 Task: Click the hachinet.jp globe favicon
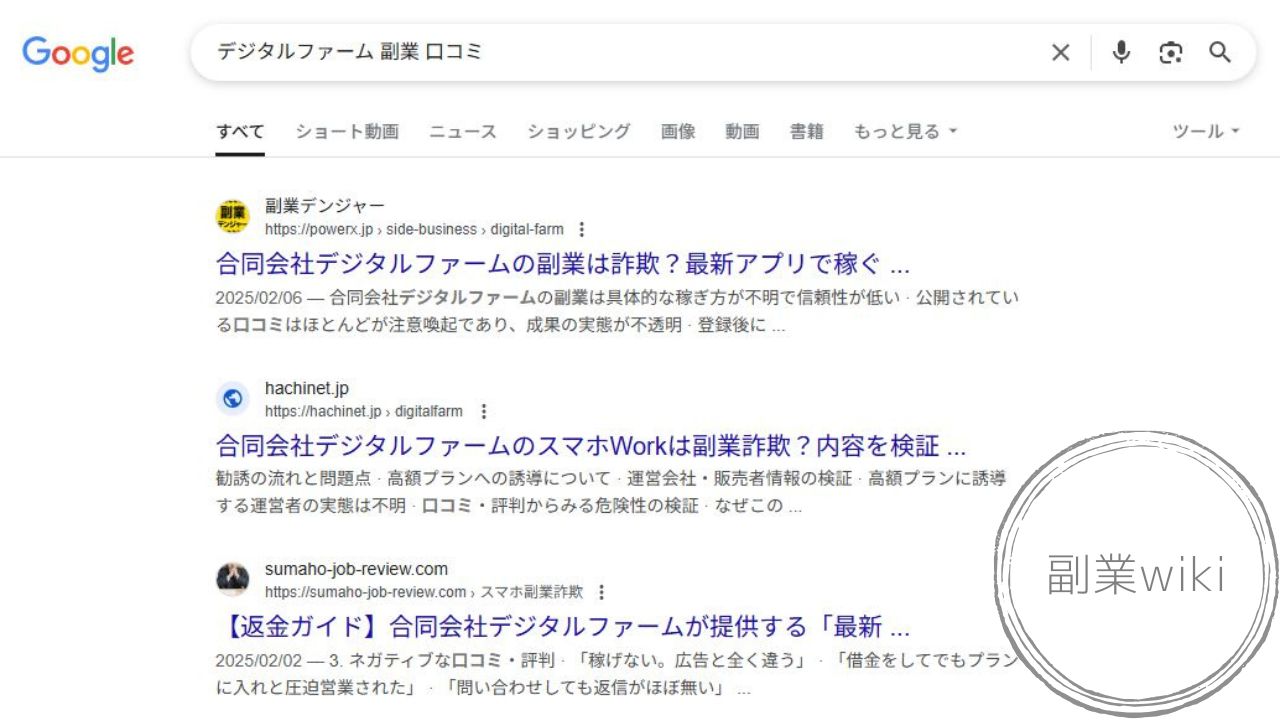pos(232,399)
